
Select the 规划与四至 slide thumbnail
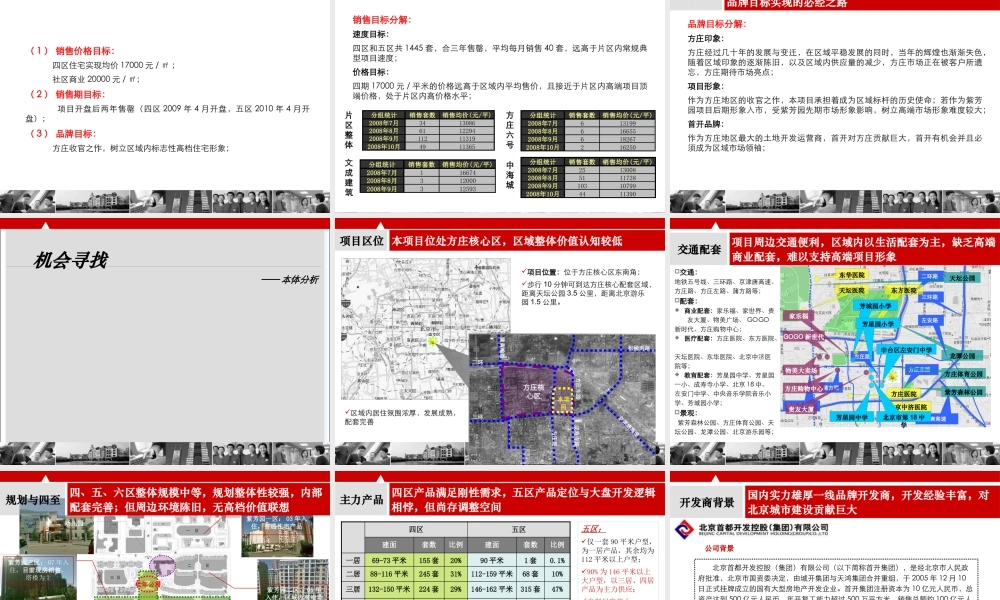click(165, 535)
